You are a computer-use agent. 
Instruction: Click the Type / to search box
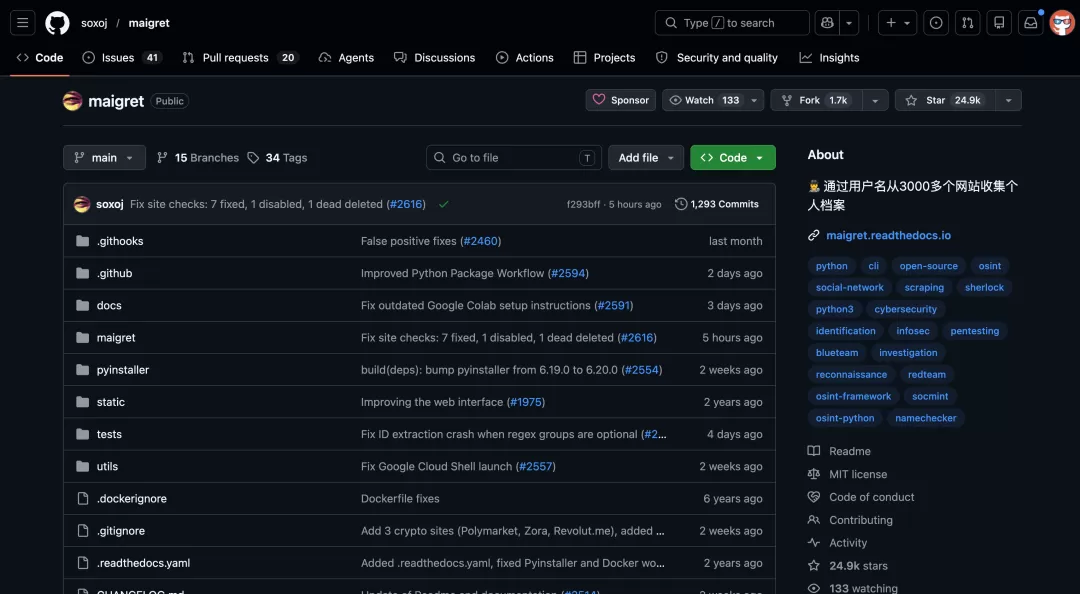pyautogui.click(x=732, y=23)
